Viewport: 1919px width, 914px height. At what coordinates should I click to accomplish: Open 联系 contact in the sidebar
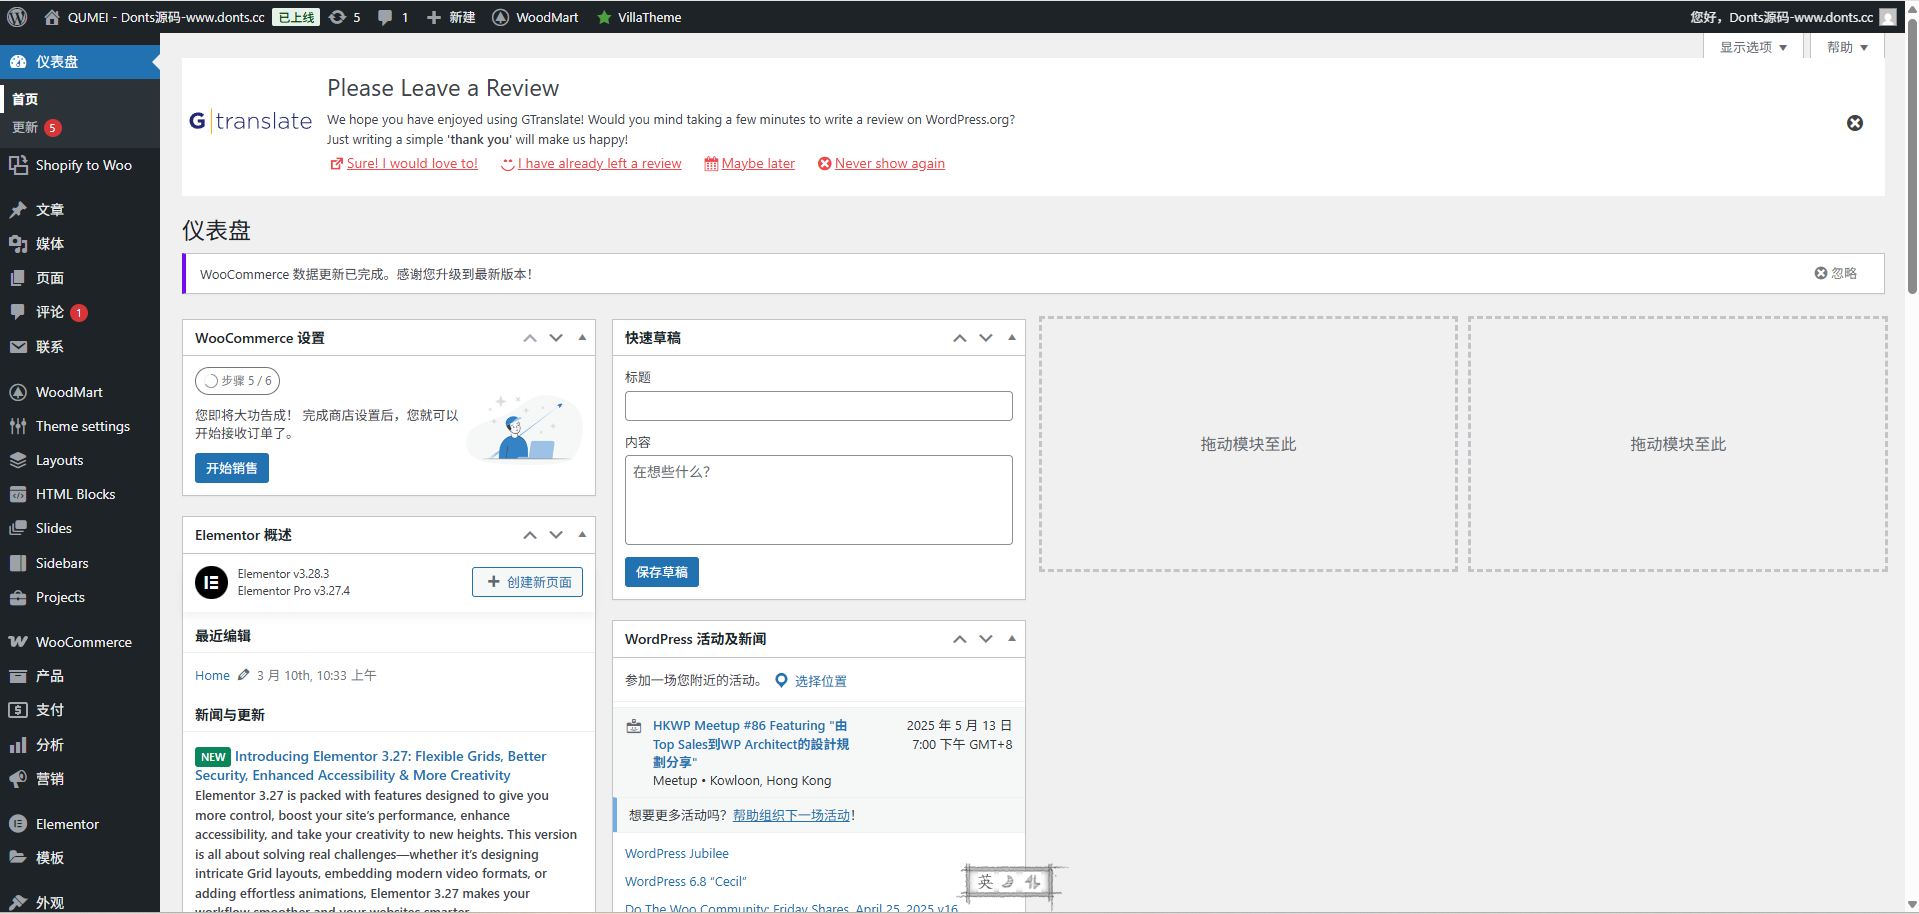pyautogui.click(x=80, y=346)
